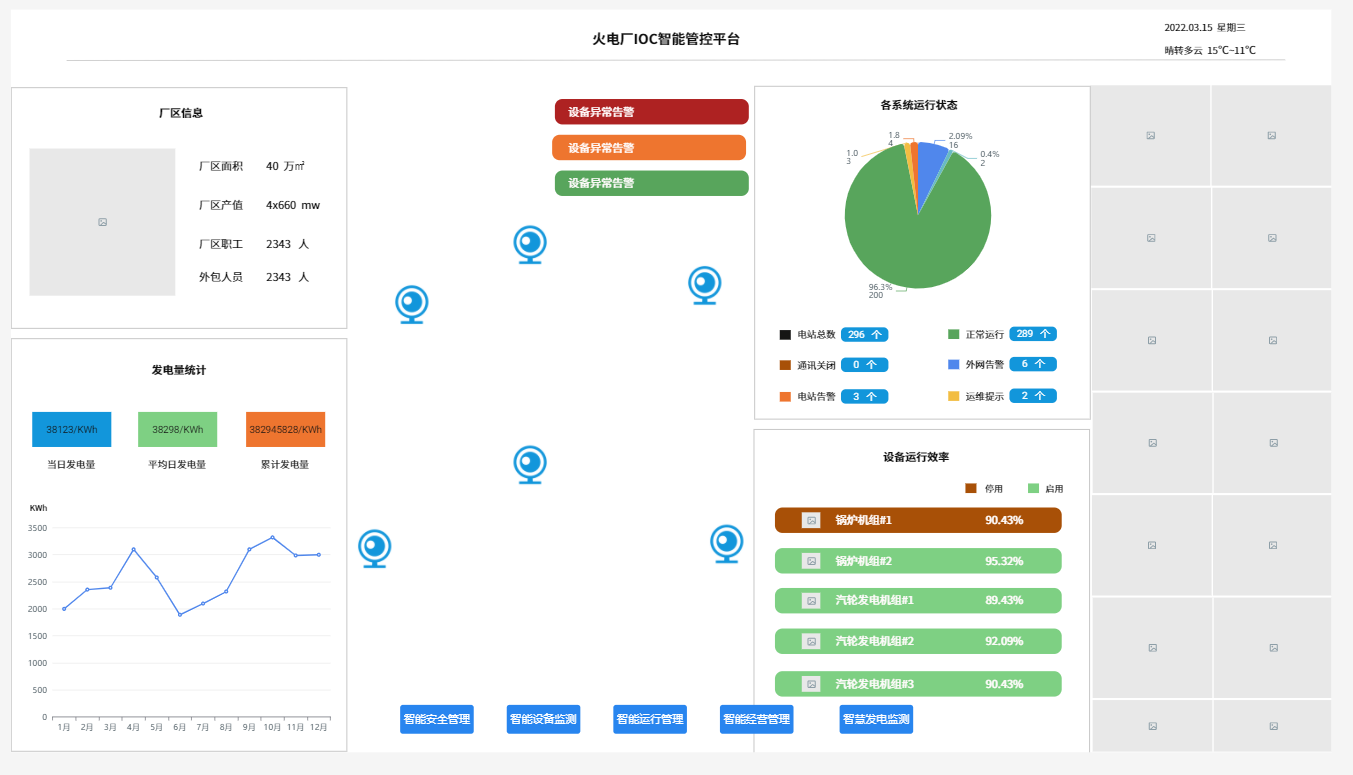Click the 289 个 badge for 正常运行
The width and height of the screenshot is (1353, 775).
[1033, 334]
